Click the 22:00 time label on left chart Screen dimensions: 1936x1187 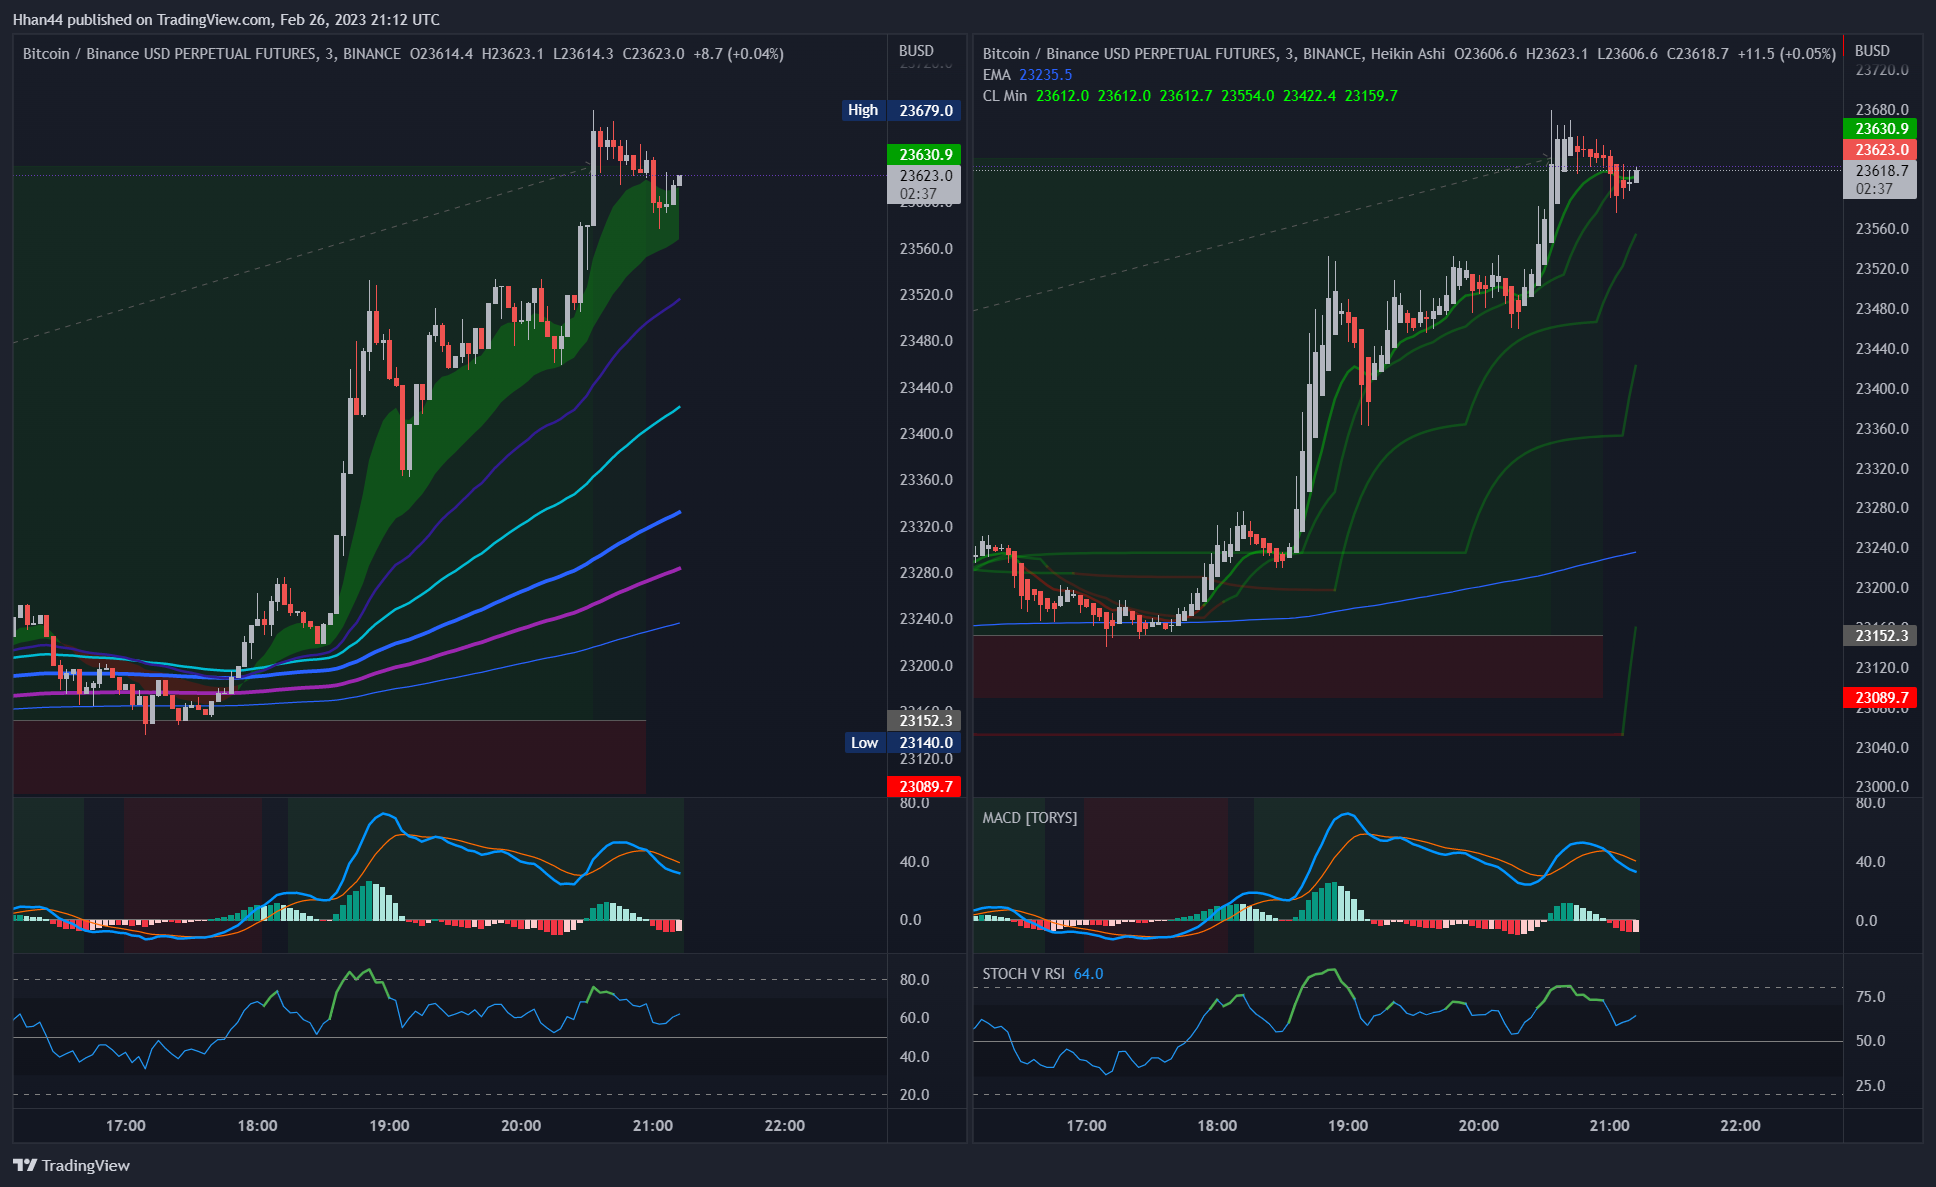[x=785, y=1125]
